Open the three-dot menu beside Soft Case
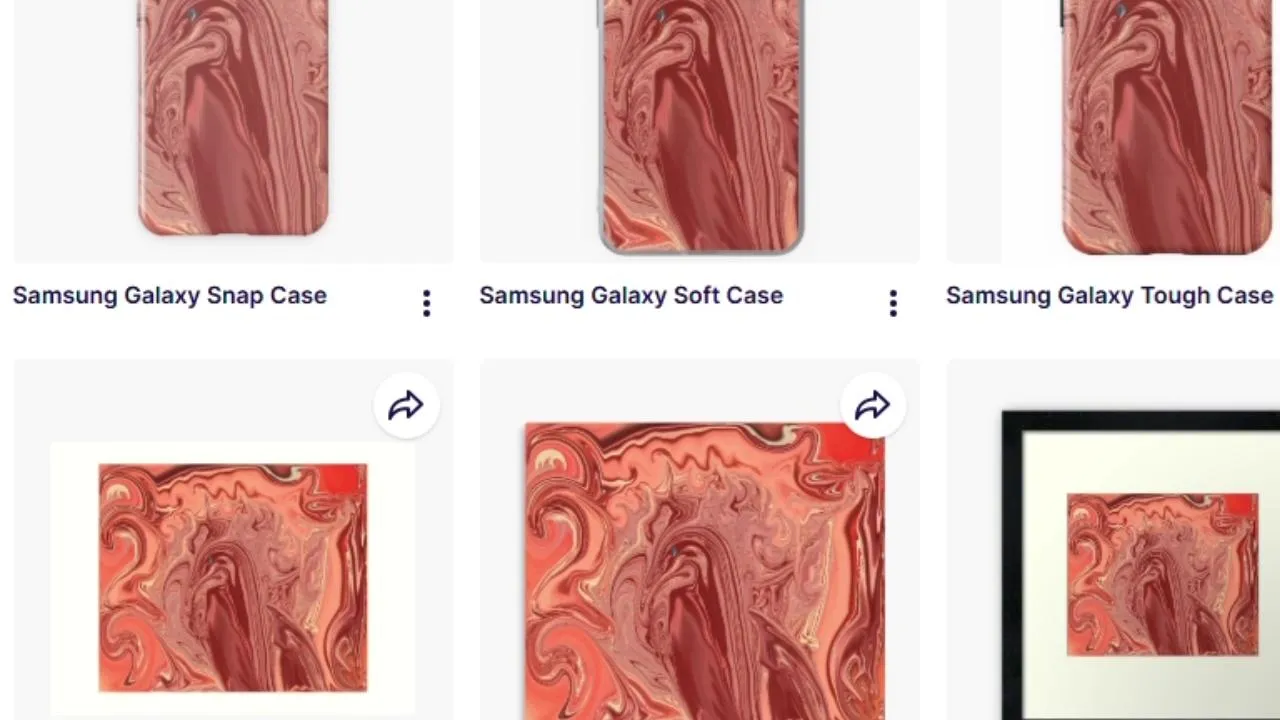 click(893, 303)
